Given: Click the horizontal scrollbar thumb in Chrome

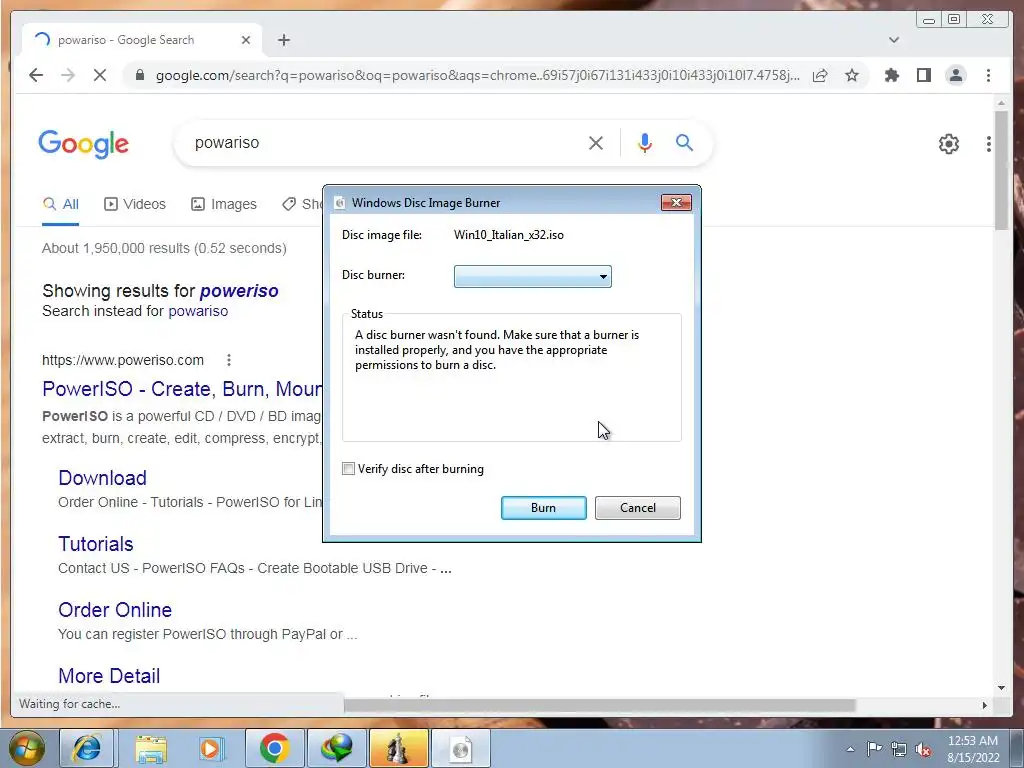Looking at the screenshot, I should point(600,705).
